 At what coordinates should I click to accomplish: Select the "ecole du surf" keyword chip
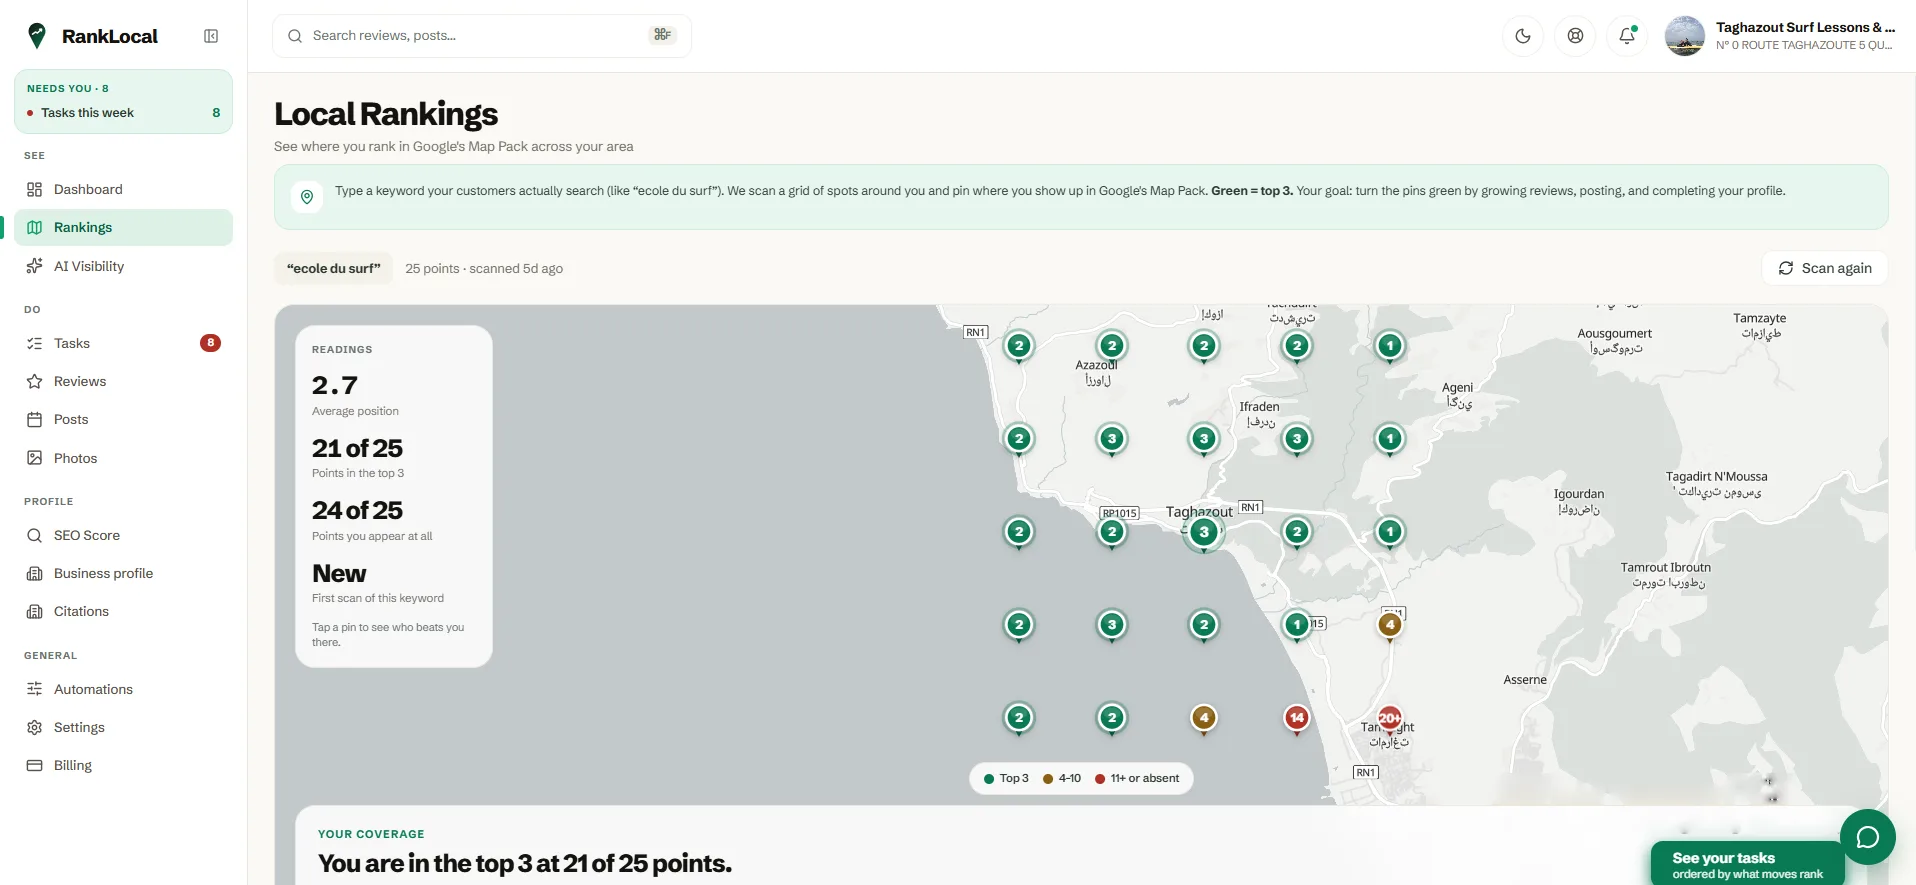click(334, 268)
